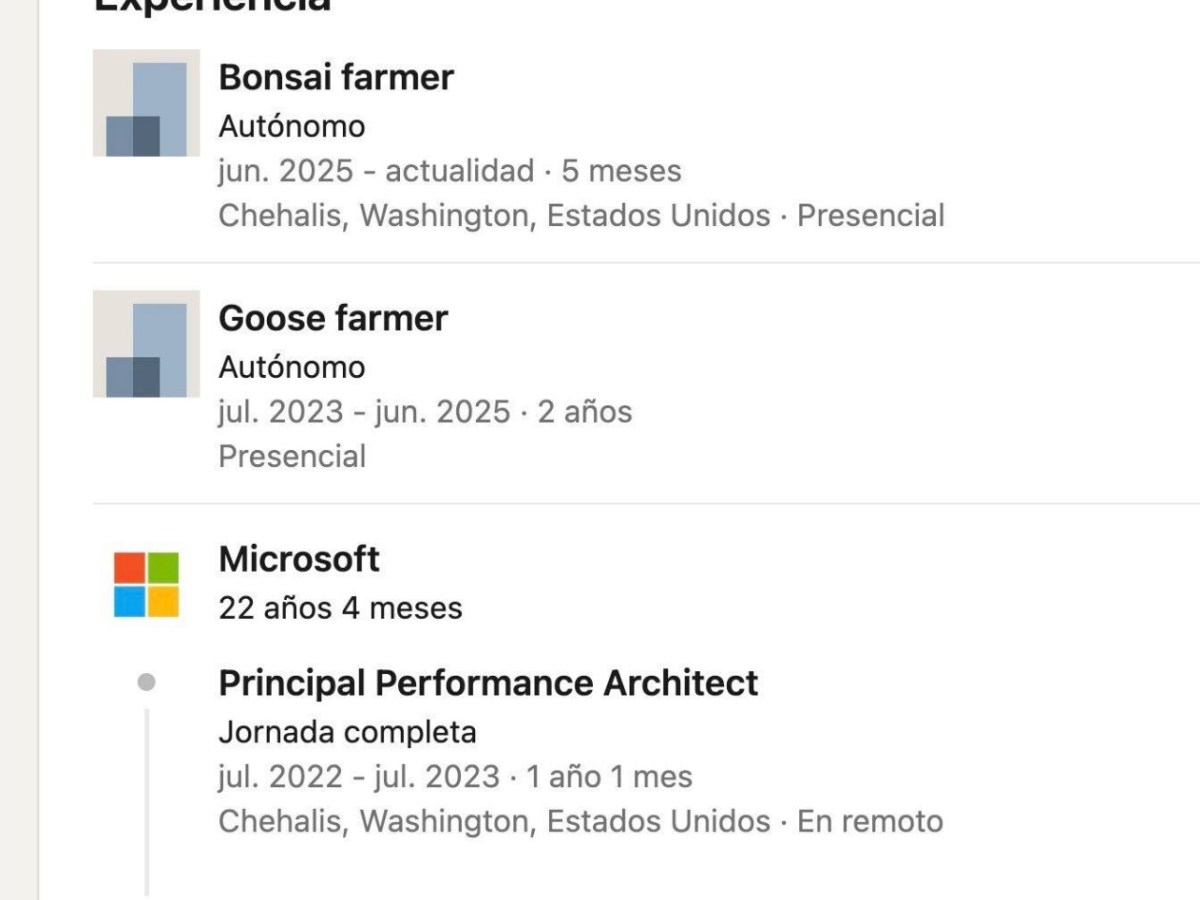
Task: Open the Microsoft company logo
Action: point(146,585)
